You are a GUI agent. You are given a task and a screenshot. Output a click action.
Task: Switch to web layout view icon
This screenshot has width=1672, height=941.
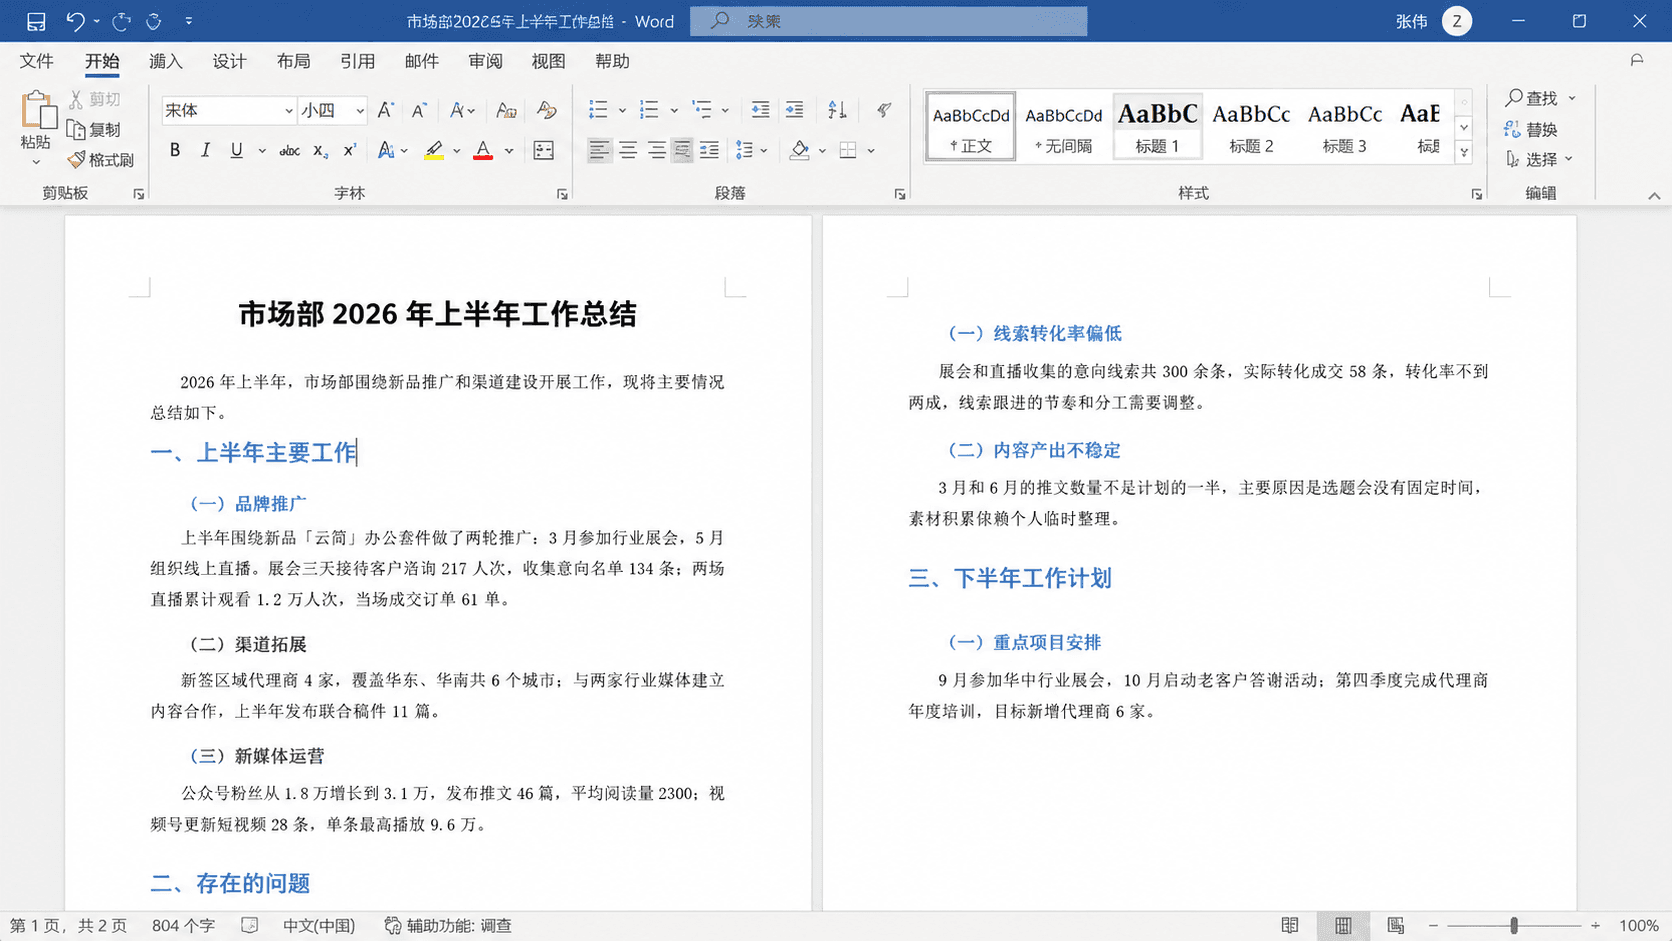coord(1396,926)
